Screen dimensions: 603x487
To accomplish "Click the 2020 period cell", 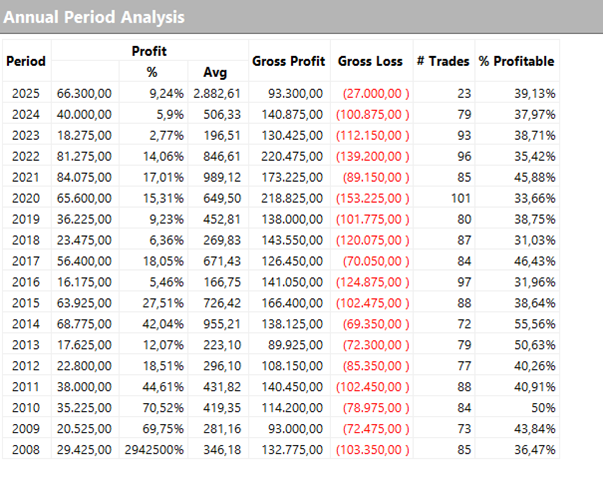I will [26, 199].
